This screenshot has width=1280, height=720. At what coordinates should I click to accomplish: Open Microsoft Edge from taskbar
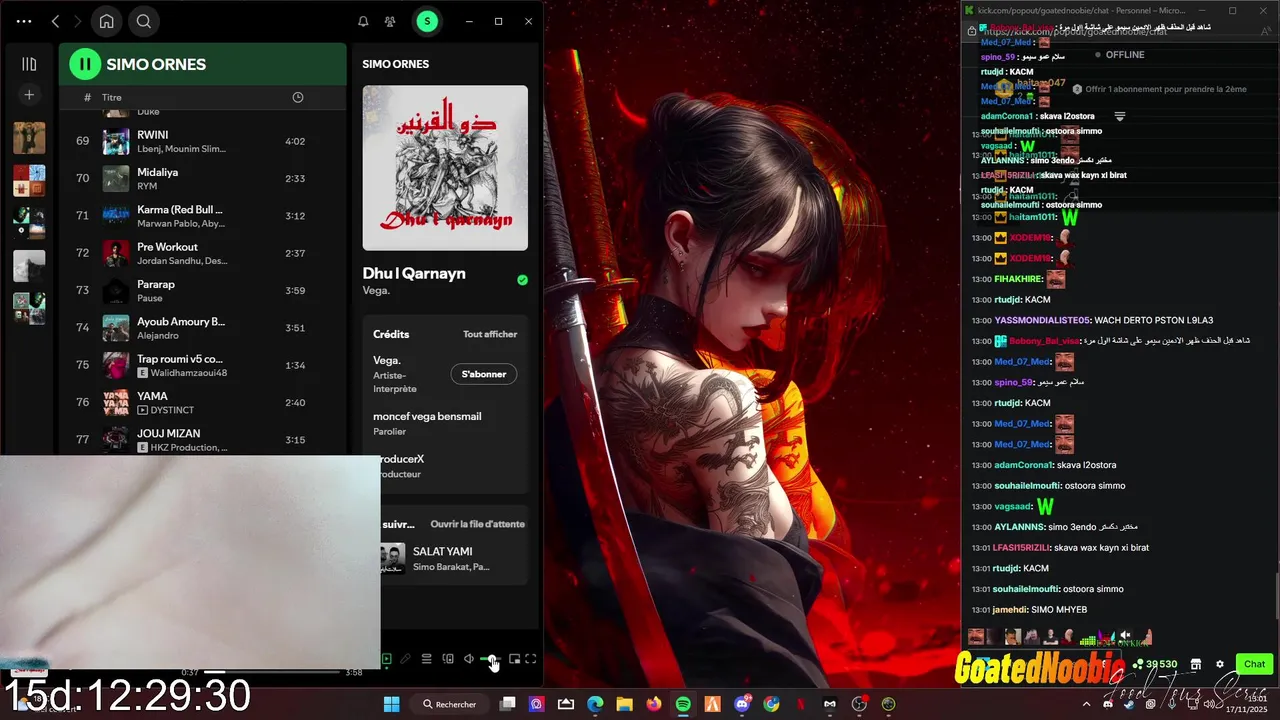pyautogui.click(x=595, y=704)
